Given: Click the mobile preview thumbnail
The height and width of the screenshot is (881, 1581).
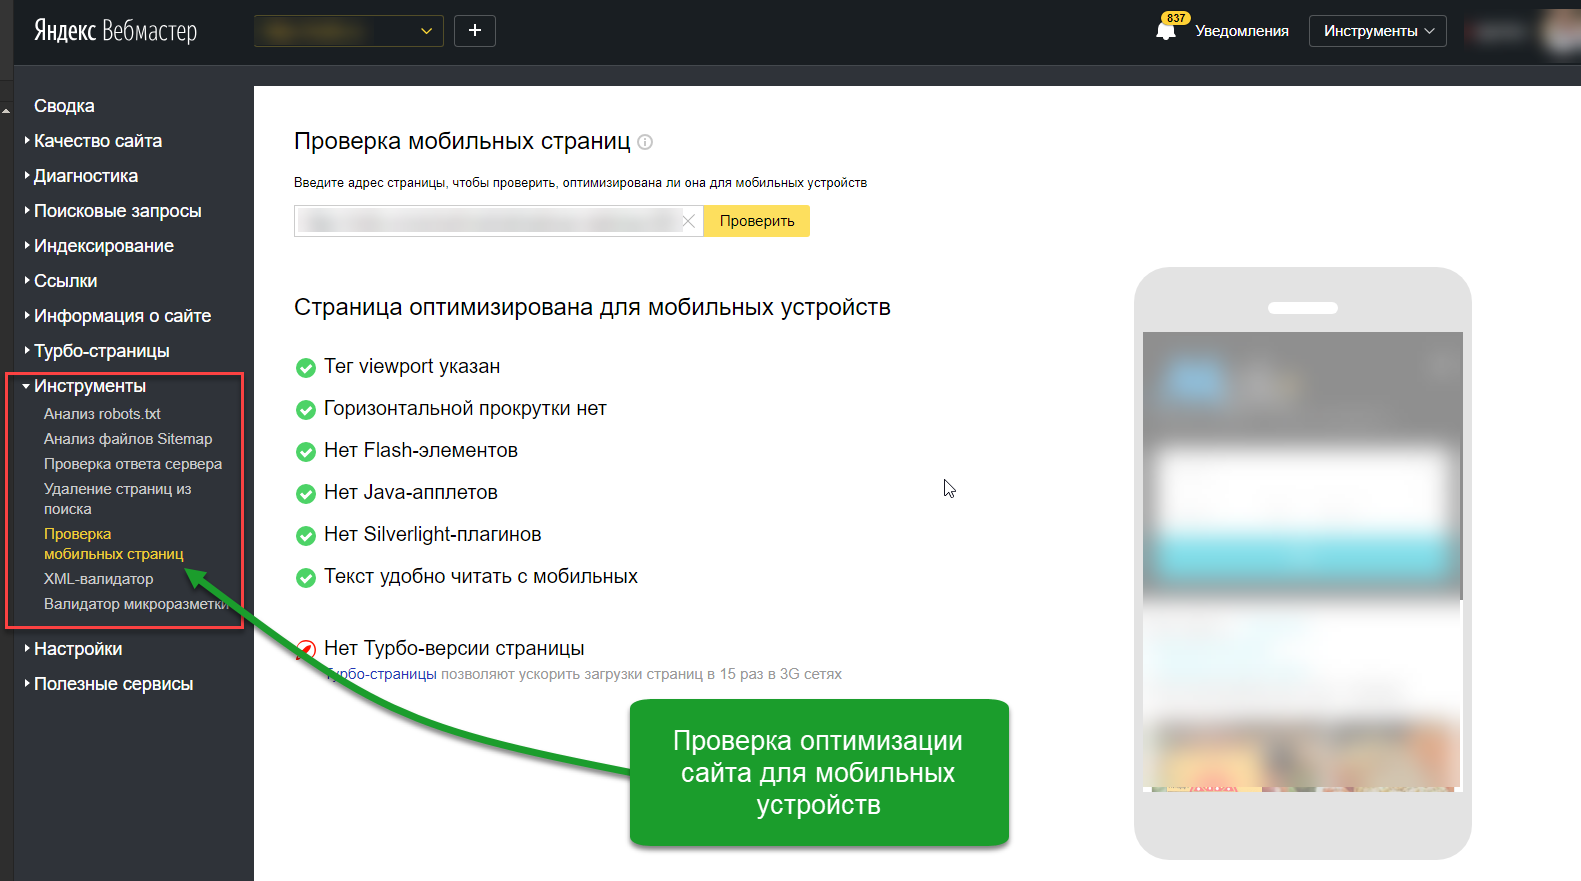Looking at the screenshot, I should coord(1302,562).
